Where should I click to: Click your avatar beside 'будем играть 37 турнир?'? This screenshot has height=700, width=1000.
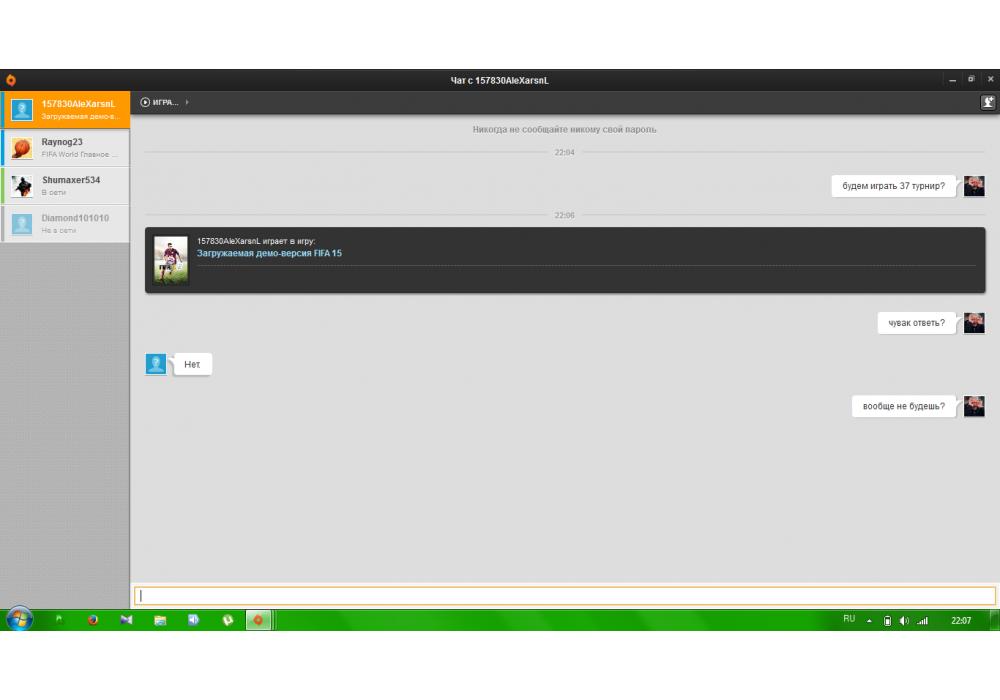[x=974, y=186]
